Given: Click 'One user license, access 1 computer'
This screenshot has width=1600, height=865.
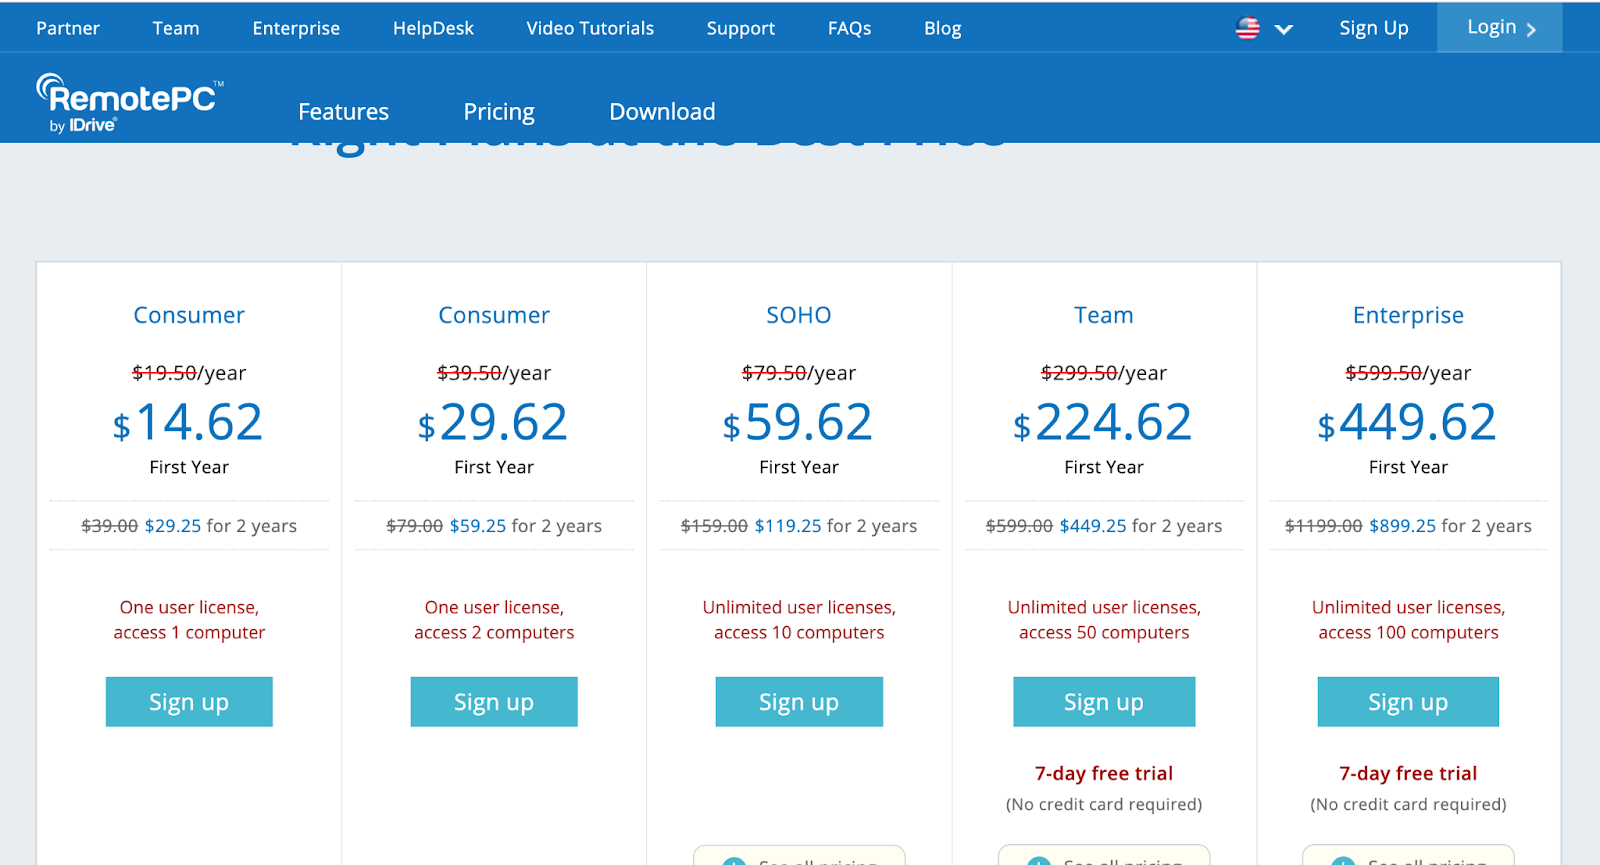Looking at the screenshot, I should pos(189,620).
